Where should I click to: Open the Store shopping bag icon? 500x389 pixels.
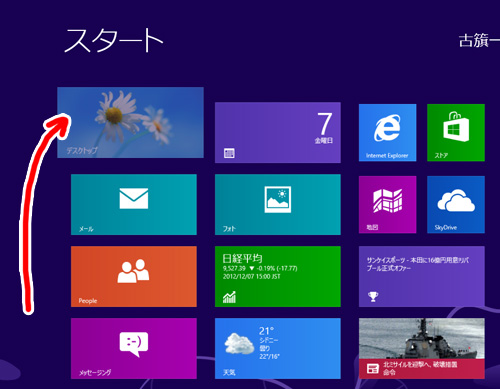click(456, 127)
